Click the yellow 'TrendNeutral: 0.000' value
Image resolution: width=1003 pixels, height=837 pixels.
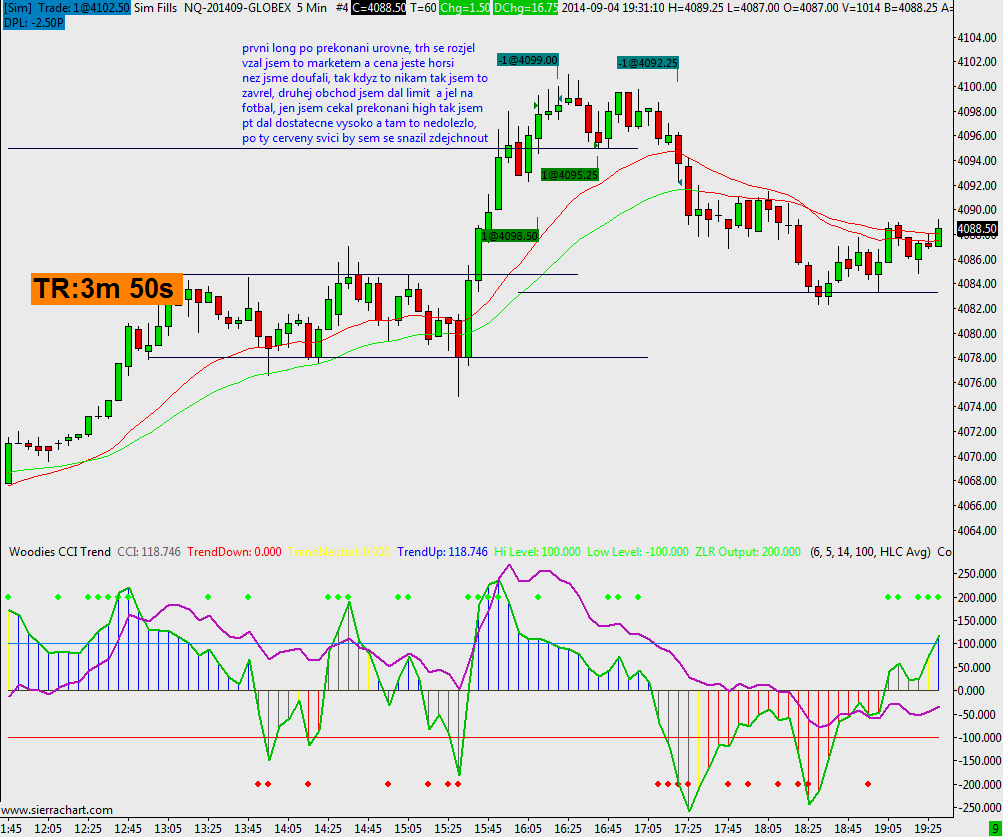pos(338,552)
